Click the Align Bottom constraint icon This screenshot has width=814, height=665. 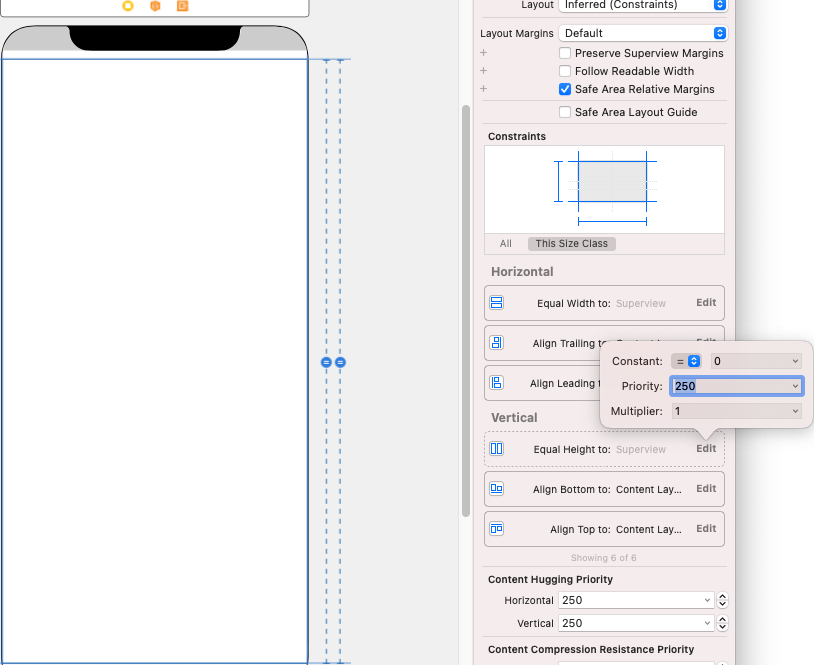[497, 488]
